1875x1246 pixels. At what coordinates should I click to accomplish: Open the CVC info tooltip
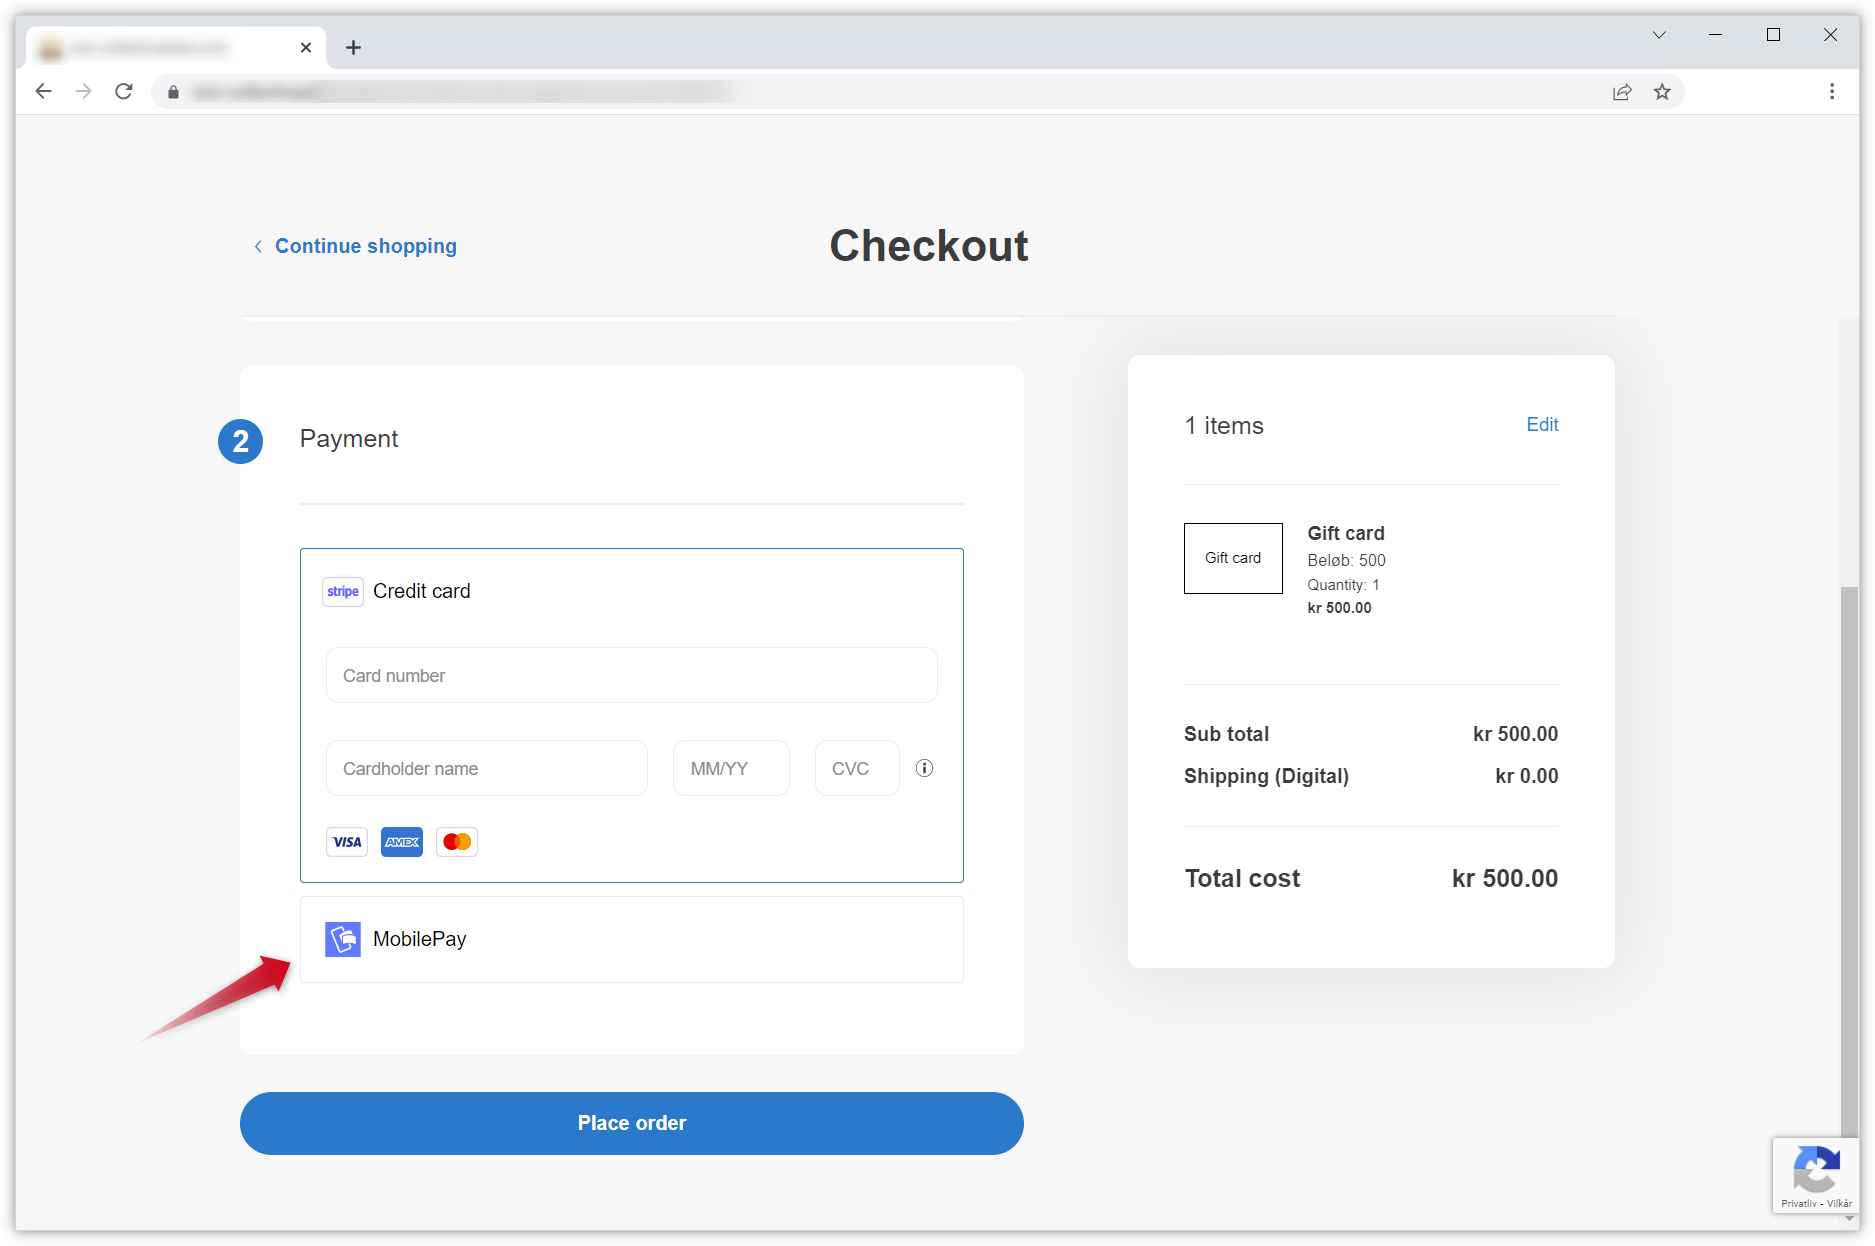[x=923, y=768]
